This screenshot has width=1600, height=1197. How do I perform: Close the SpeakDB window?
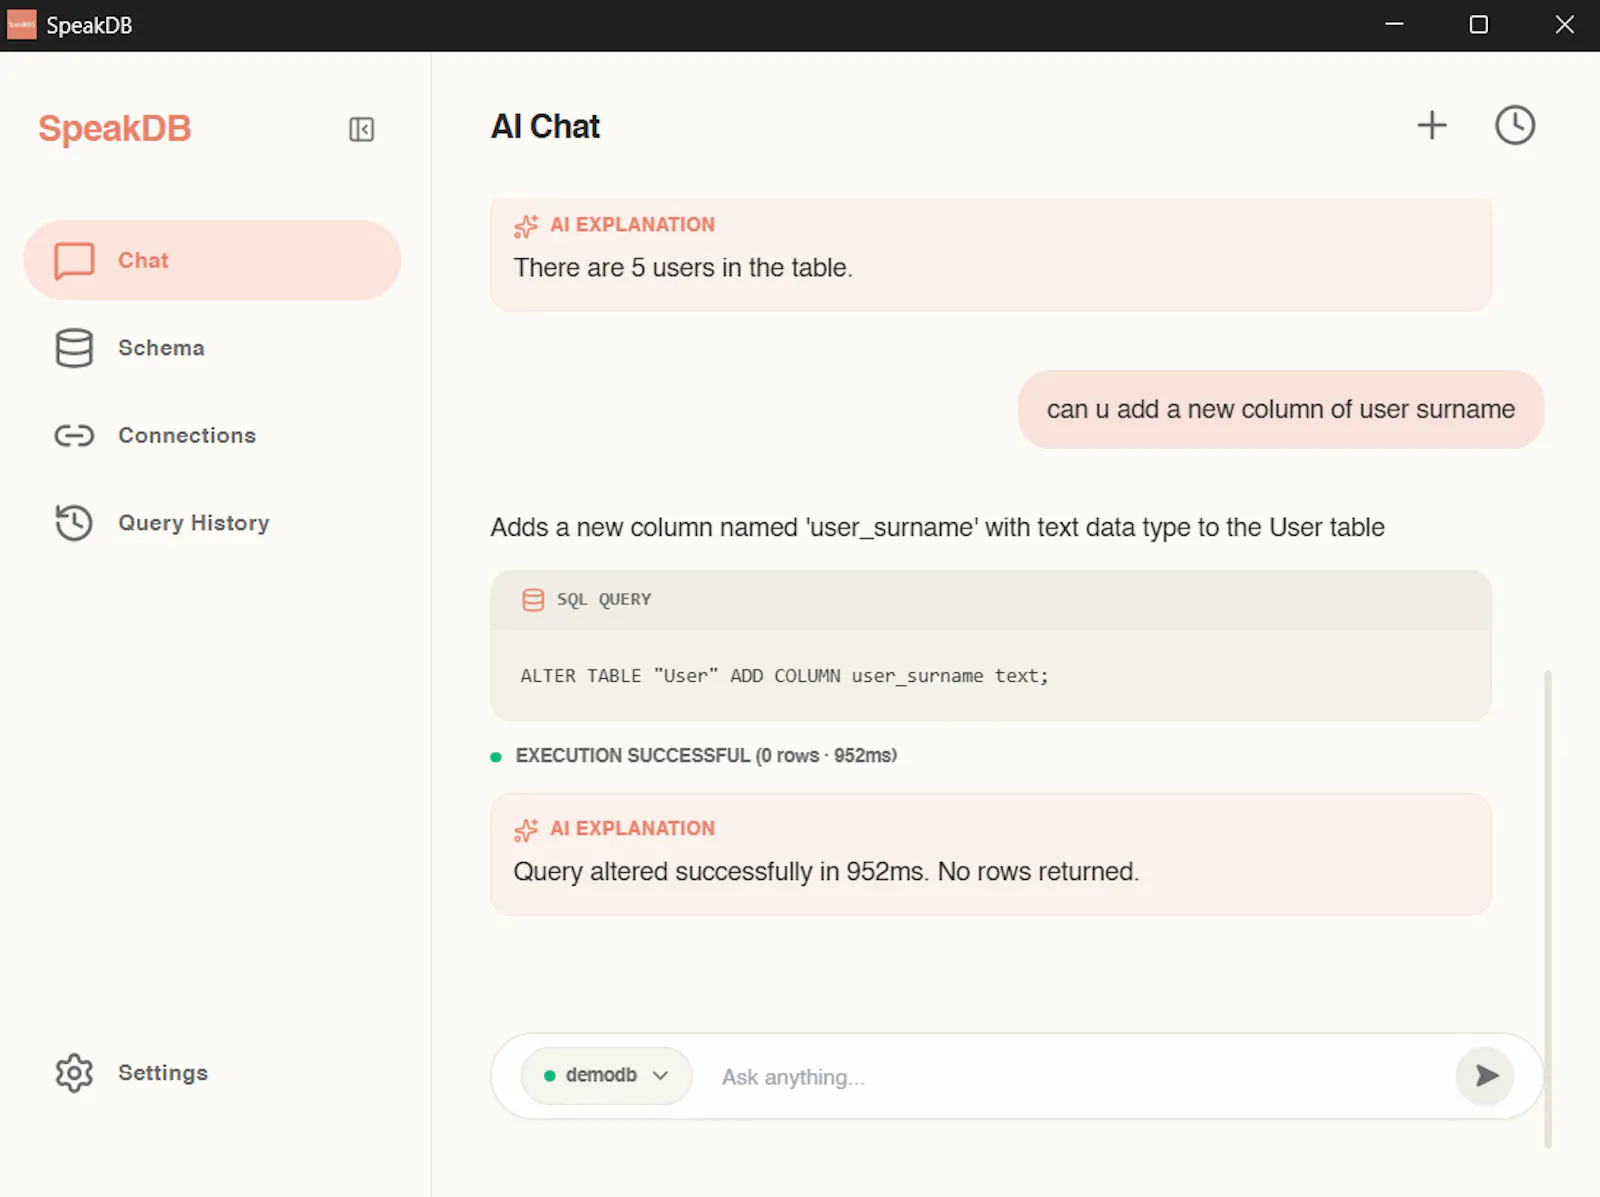click(x=1565, y=25)
